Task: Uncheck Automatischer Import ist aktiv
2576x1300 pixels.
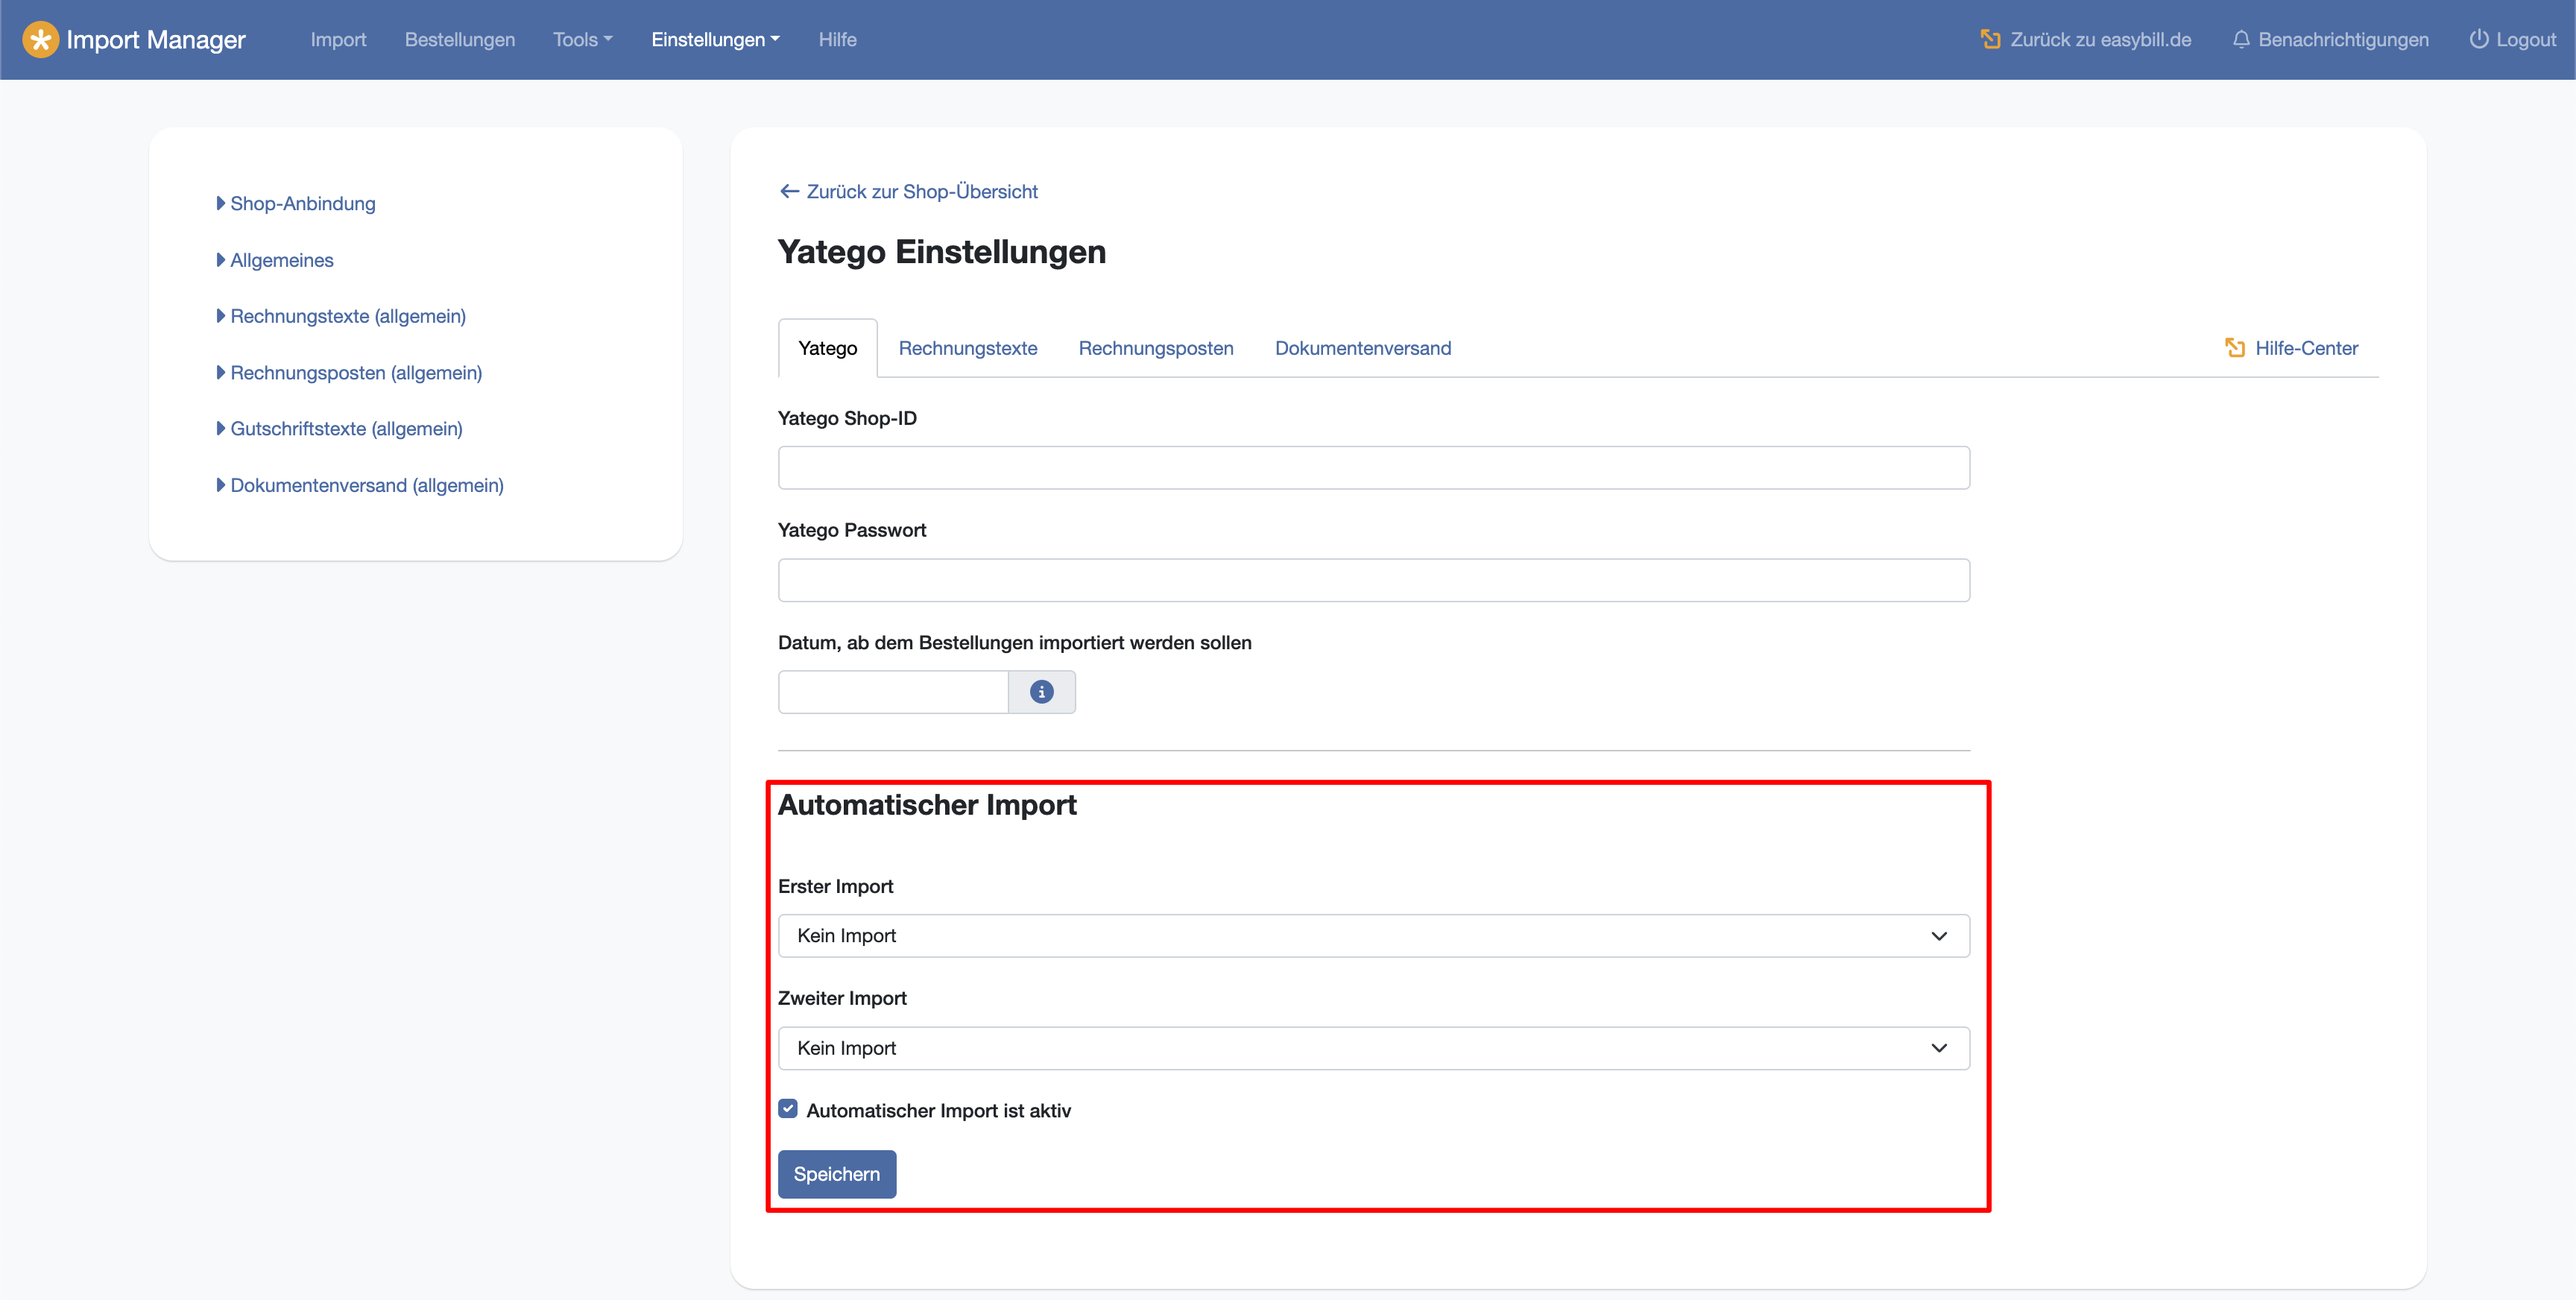Action: coord(788,1109)
